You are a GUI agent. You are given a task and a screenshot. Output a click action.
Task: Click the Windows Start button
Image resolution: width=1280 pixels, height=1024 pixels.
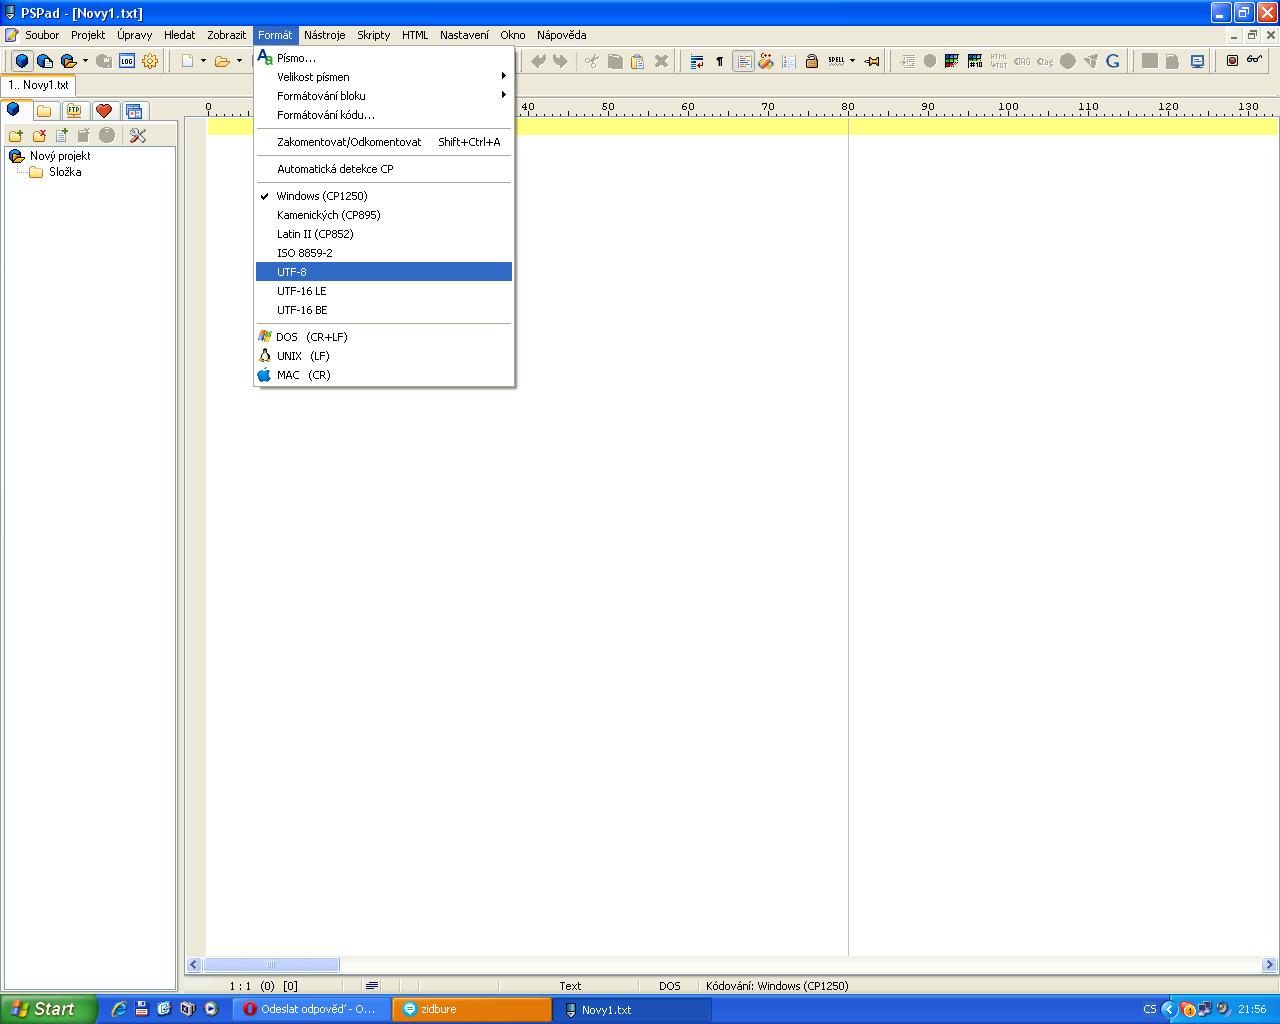click(48, 1009)
